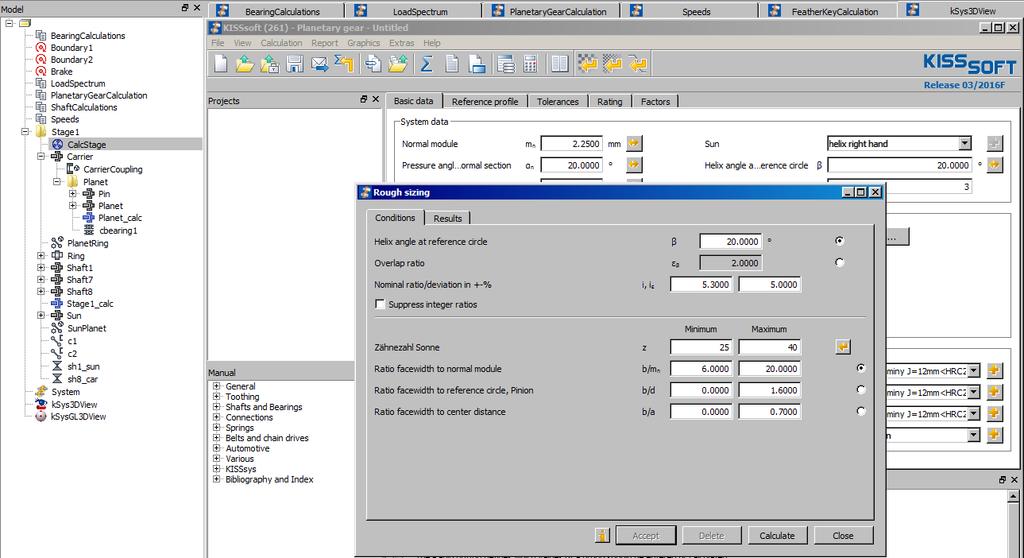Click the info icon left of Accept
This screenshot has height=558, width=1024.
click(x=602, y=535)
